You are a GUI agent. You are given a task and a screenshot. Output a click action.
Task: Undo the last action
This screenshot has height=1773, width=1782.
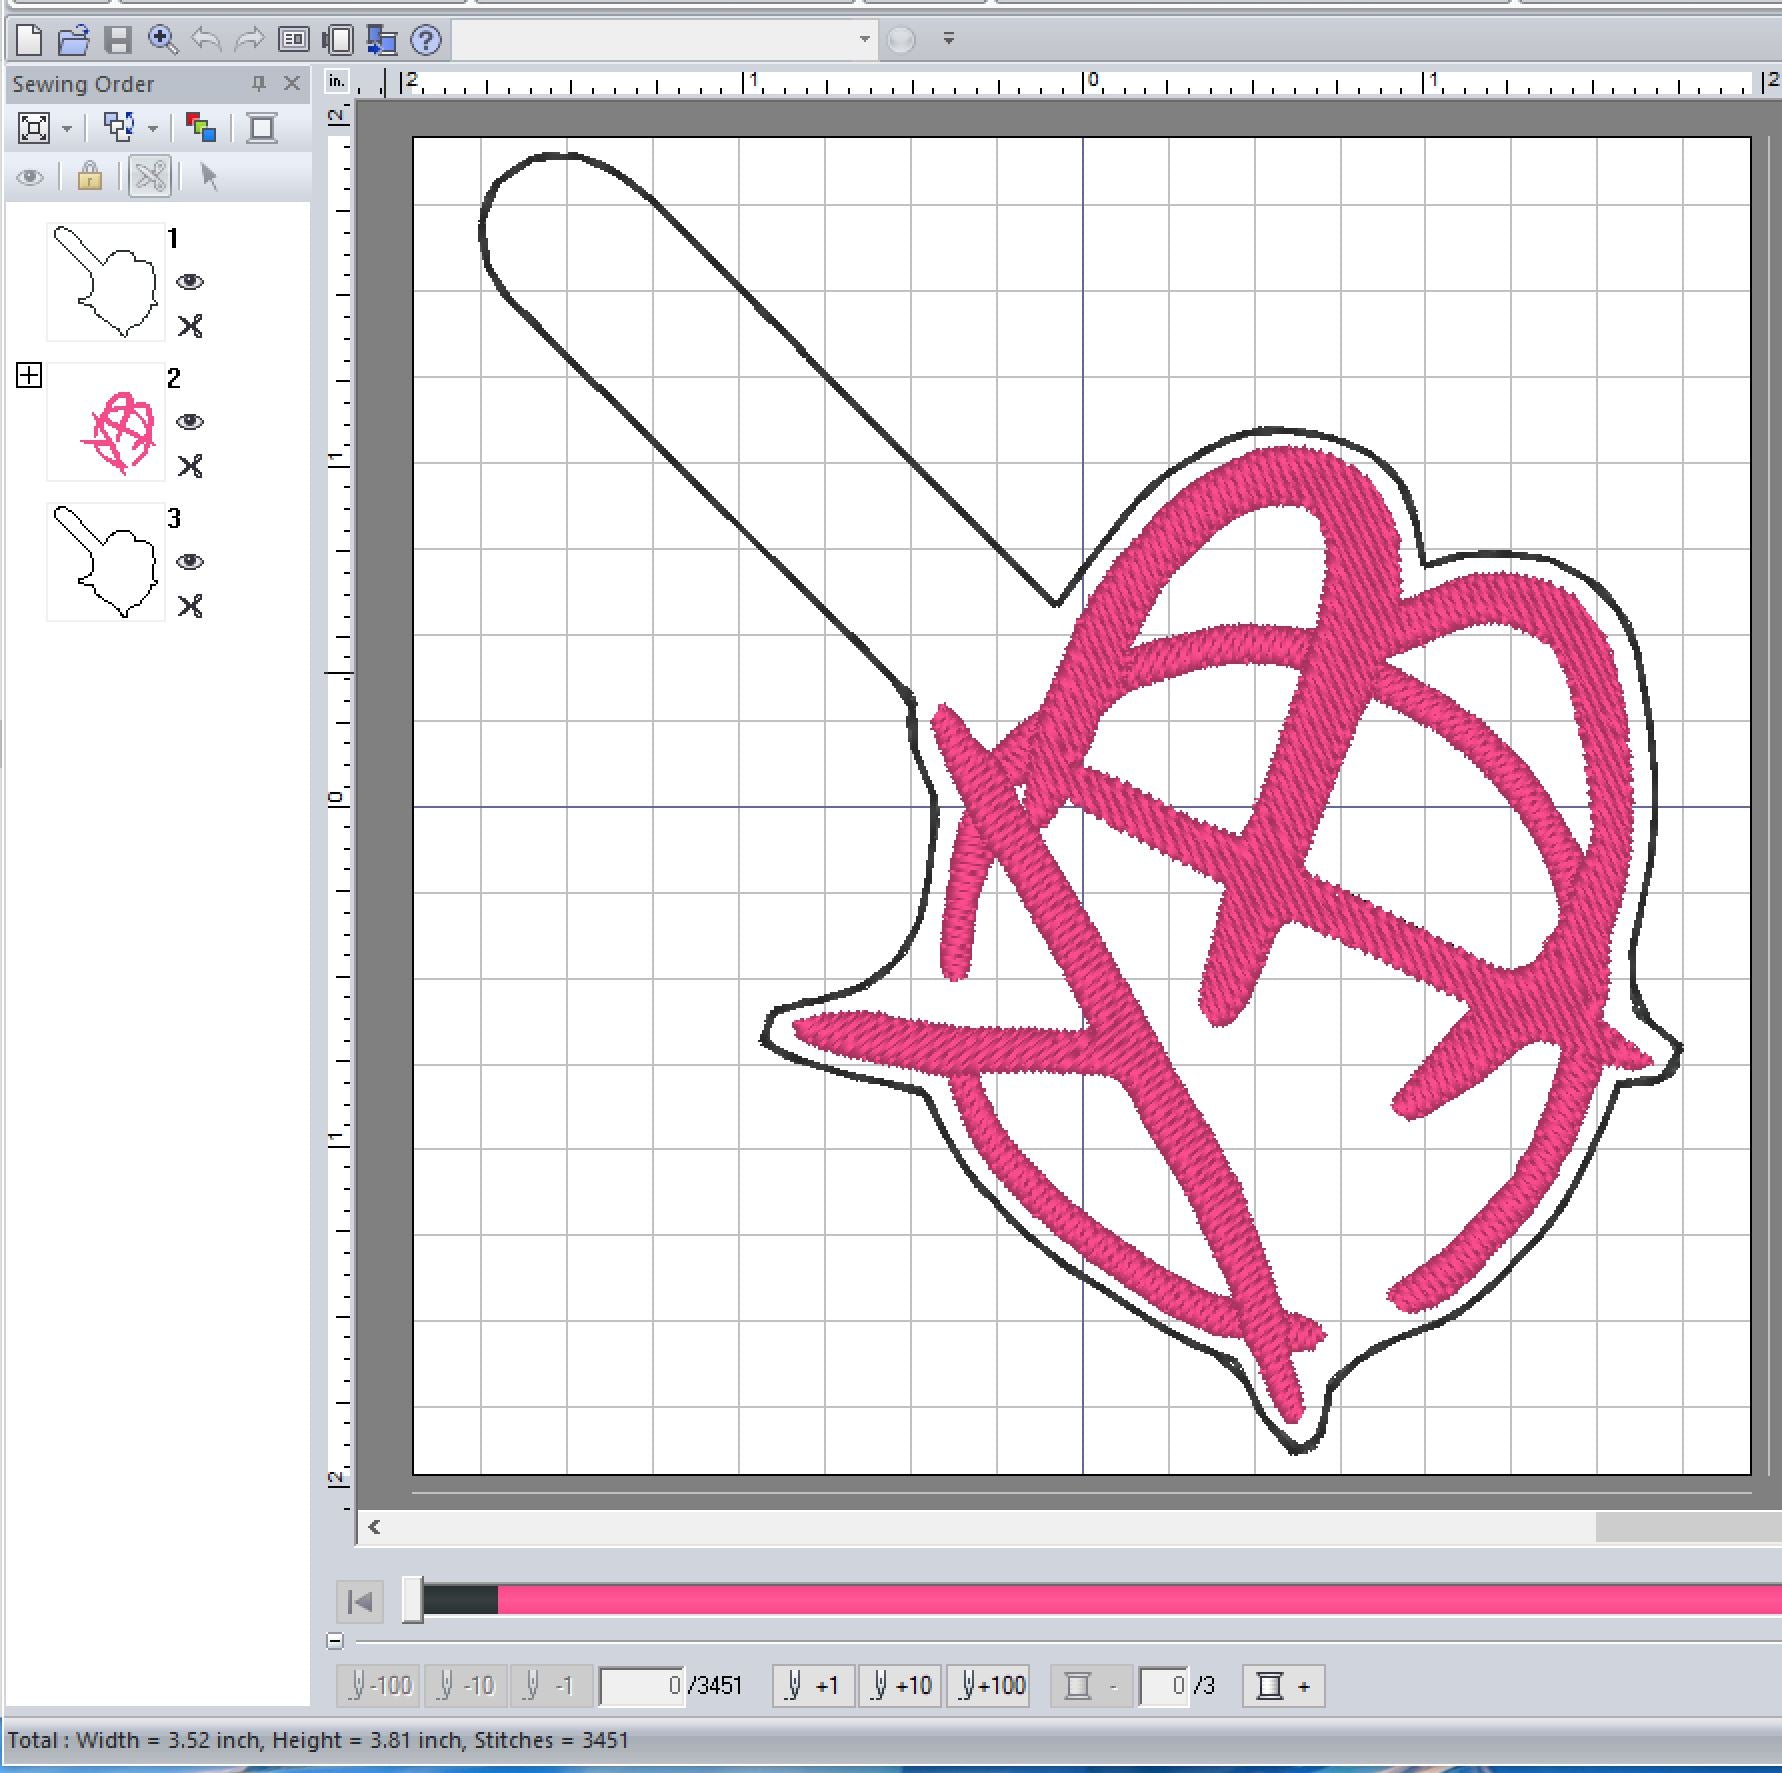[x=206, y=40]
